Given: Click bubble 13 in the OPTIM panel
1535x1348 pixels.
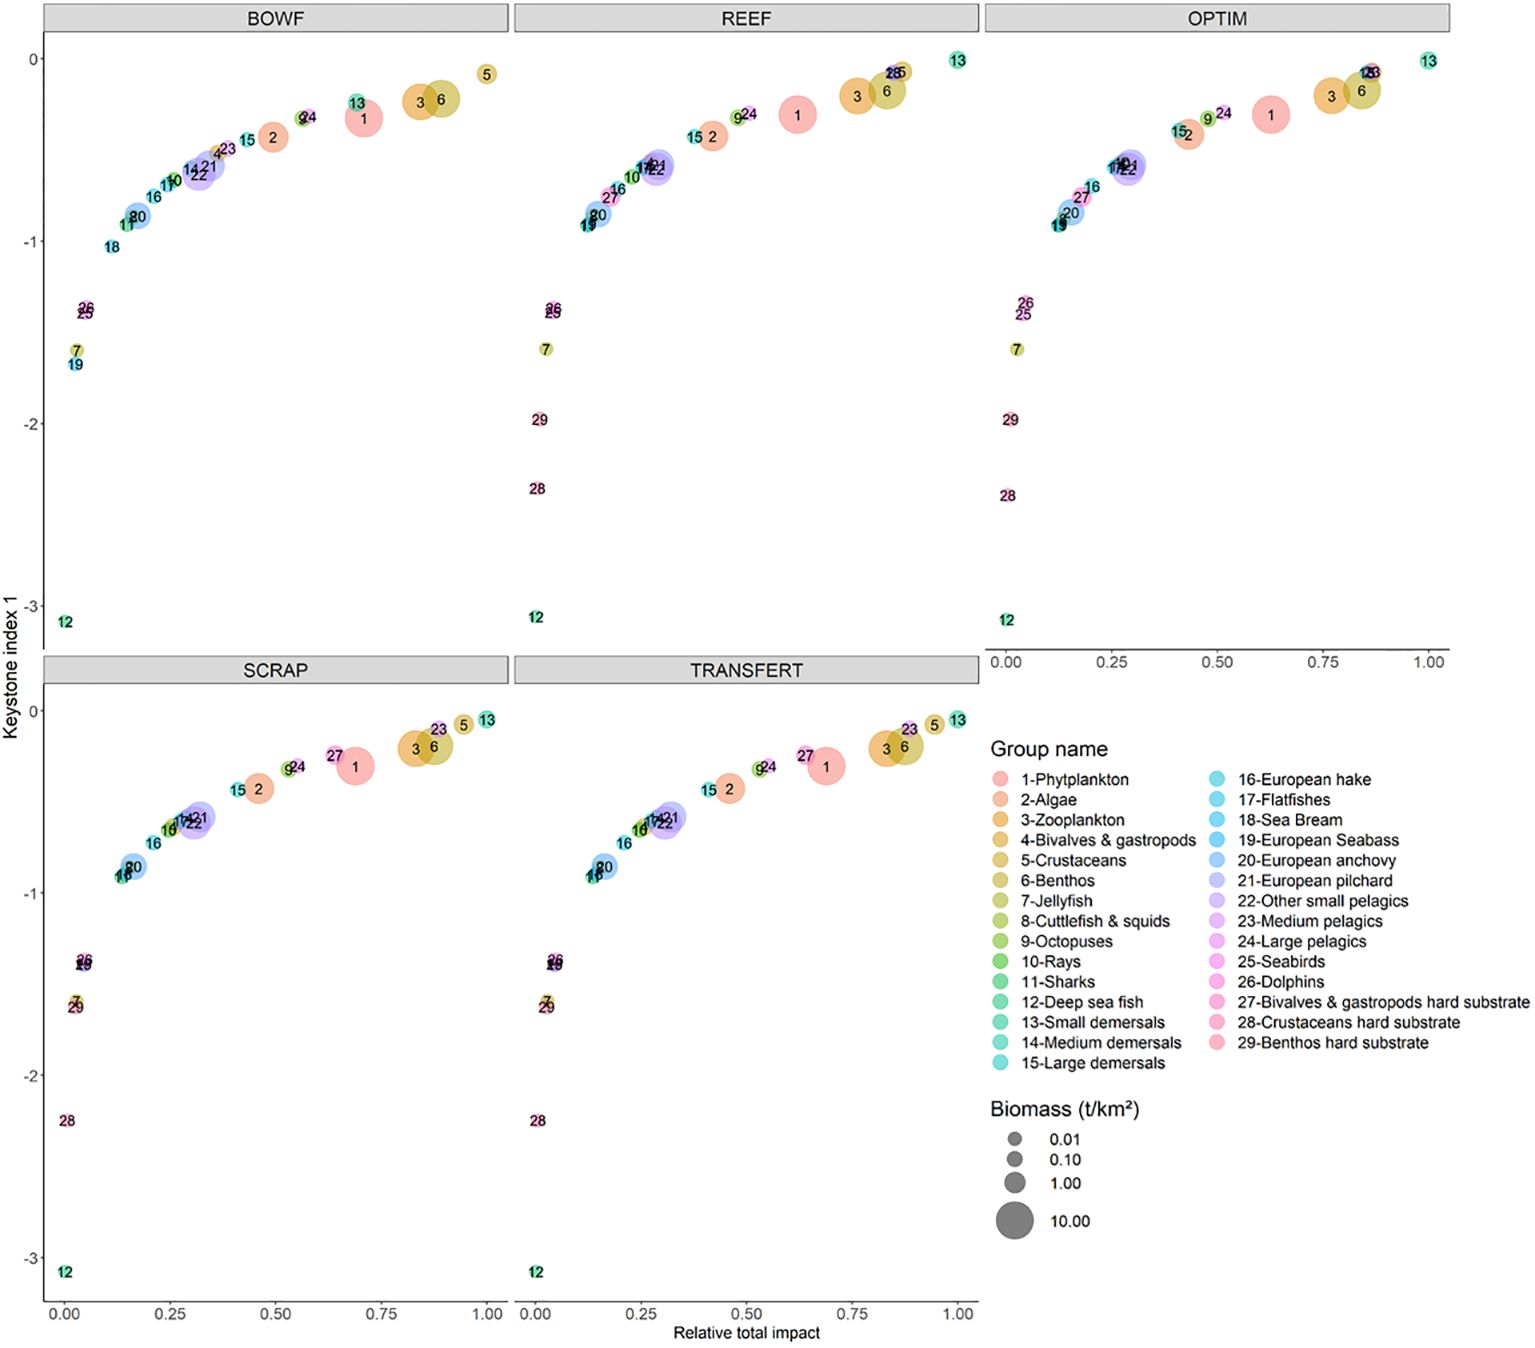Looking at the screenshot, I should point(1429,61).
